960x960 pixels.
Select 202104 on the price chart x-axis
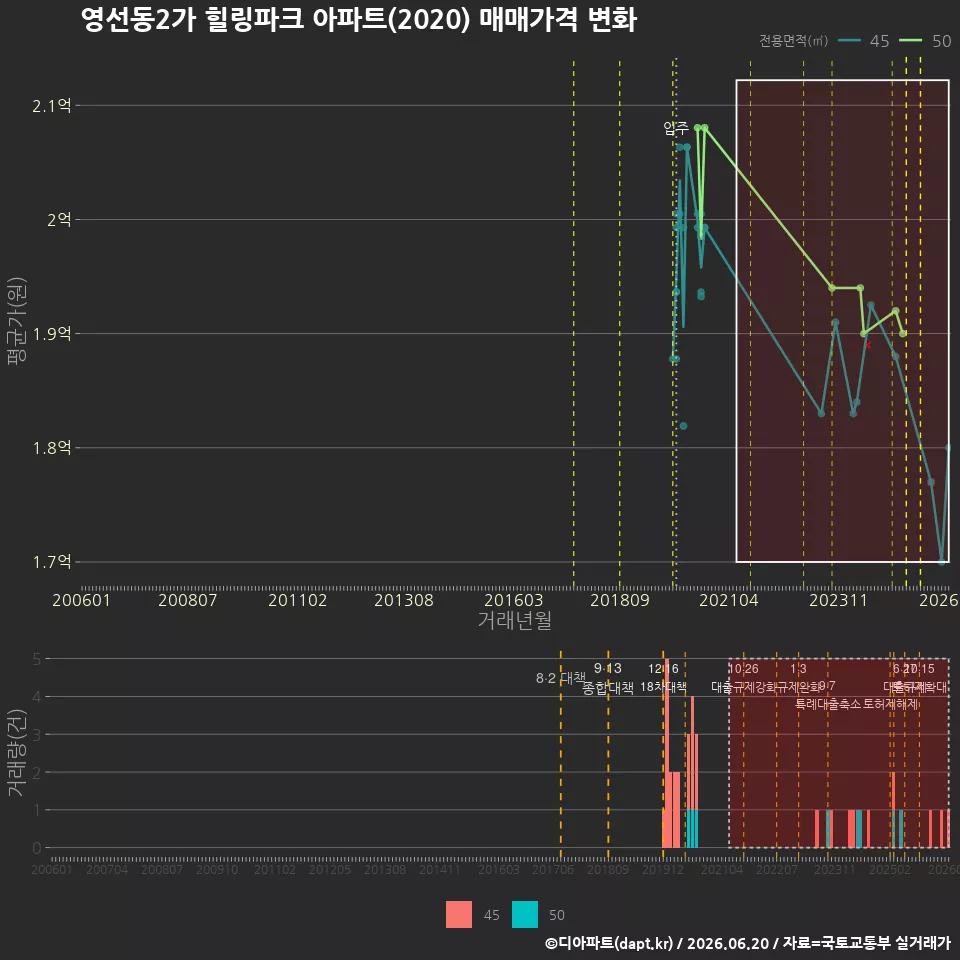pyautogui.click(x=729, y=600)
